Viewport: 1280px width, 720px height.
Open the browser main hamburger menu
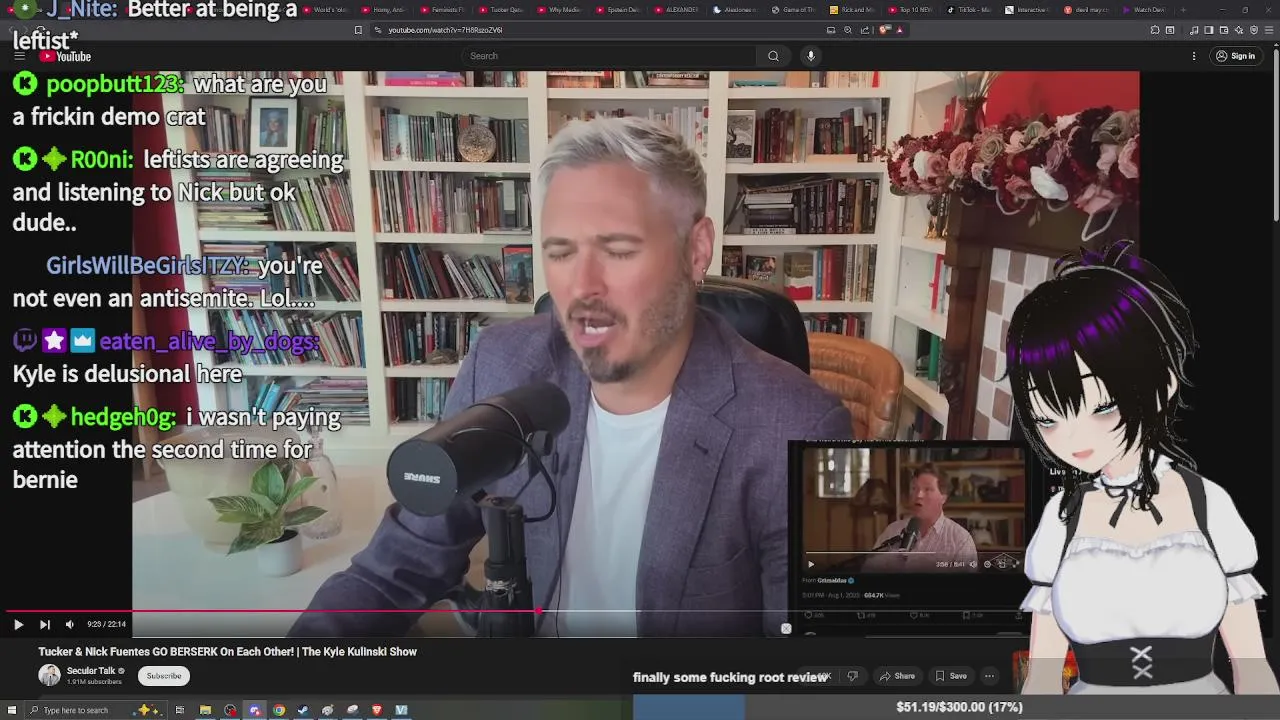pyautogui.click(x=1268, y=30)
